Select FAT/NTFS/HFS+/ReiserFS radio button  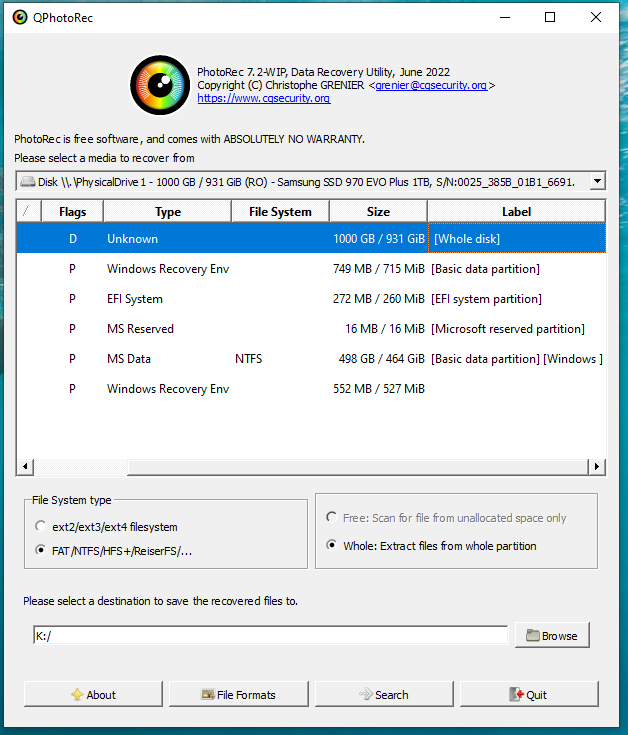click(x=41, y=550)
